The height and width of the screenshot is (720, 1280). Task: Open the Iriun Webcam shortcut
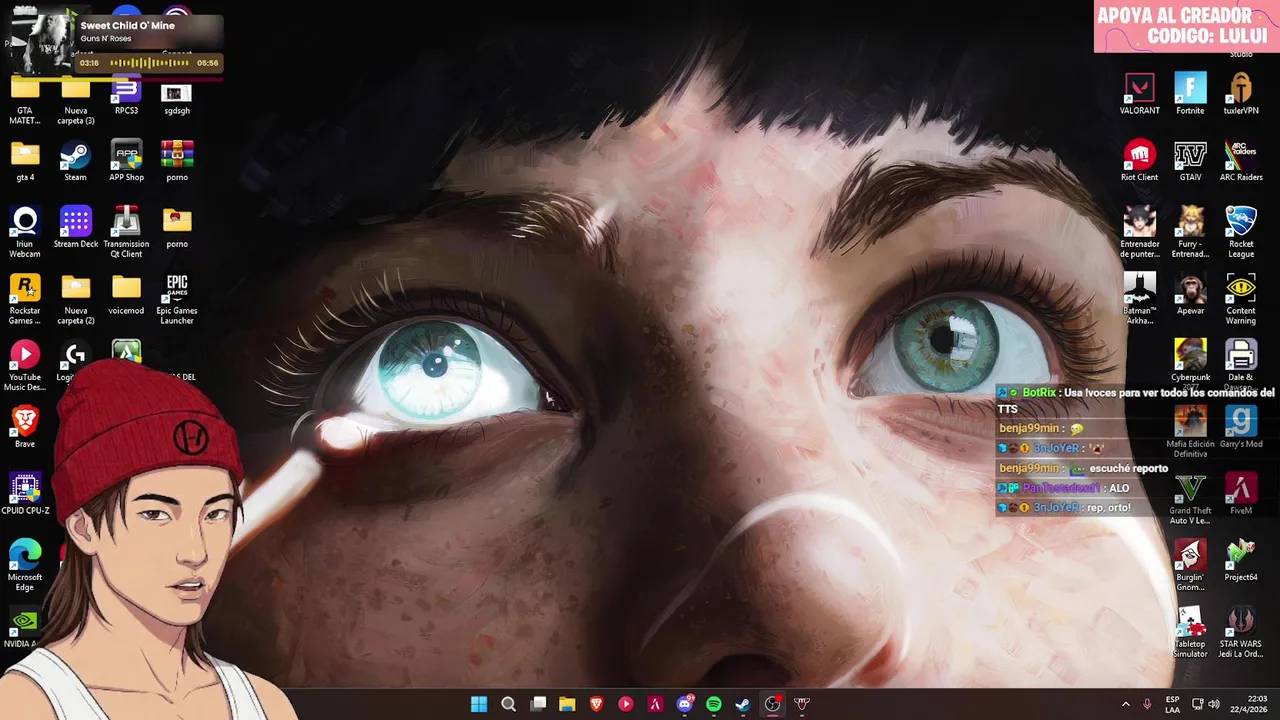tap(25, 232)
